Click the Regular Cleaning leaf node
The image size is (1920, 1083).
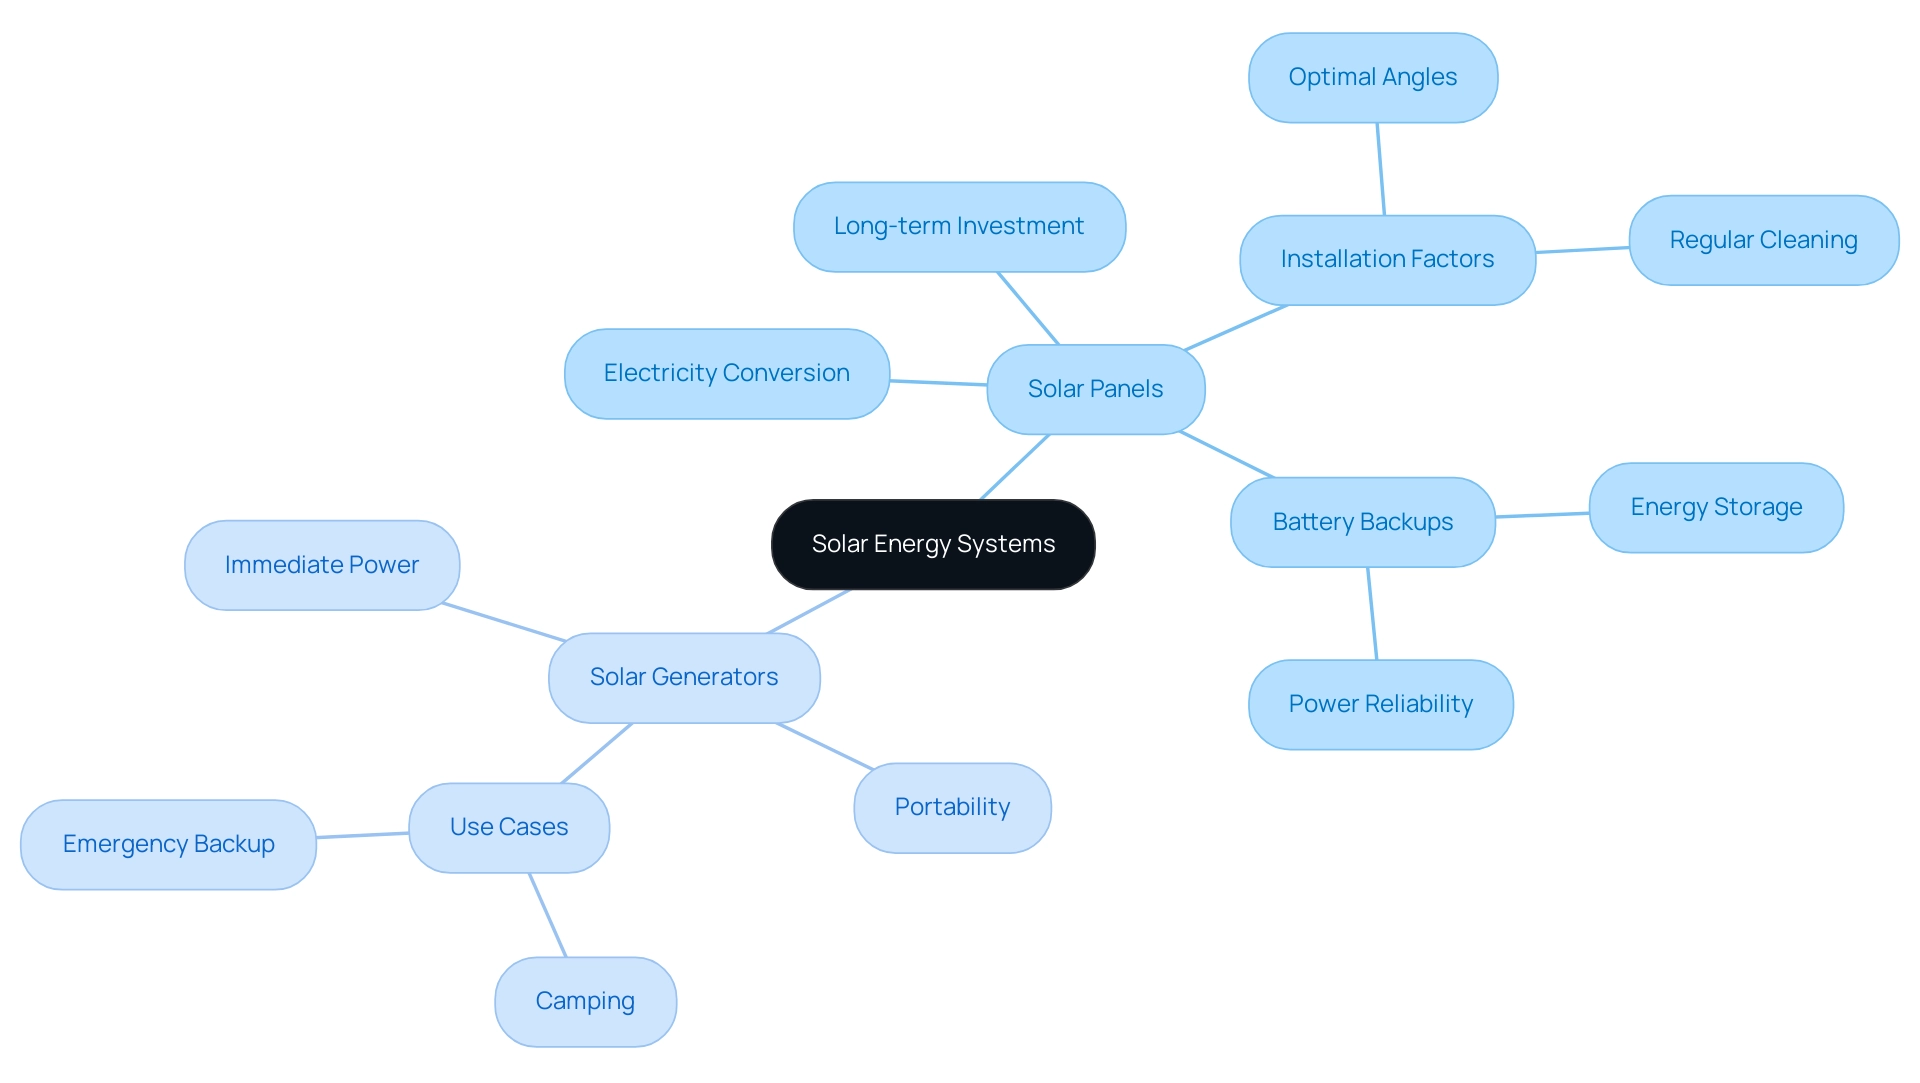point(1743,236)
